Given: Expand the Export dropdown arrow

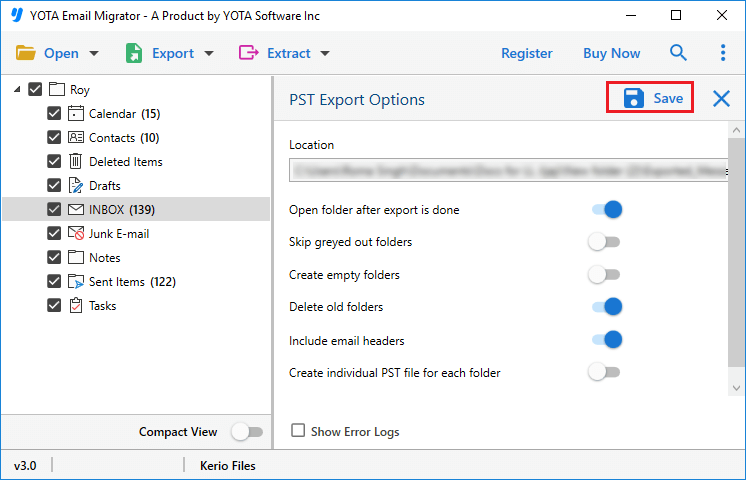Looking at the screenshot, I should click(209, 53).
